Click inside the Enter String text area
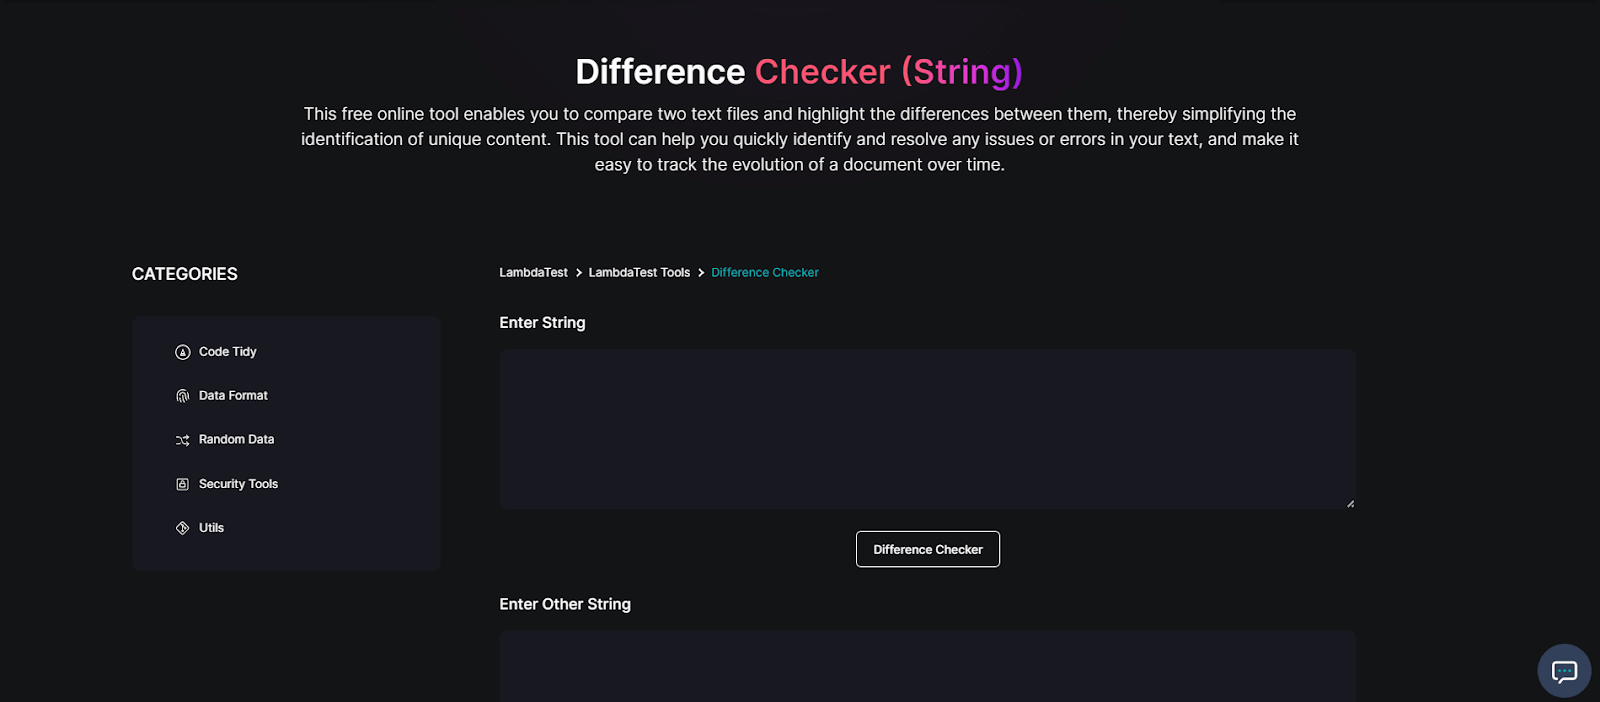The image size is (1600, 702). tap(927, 428)
